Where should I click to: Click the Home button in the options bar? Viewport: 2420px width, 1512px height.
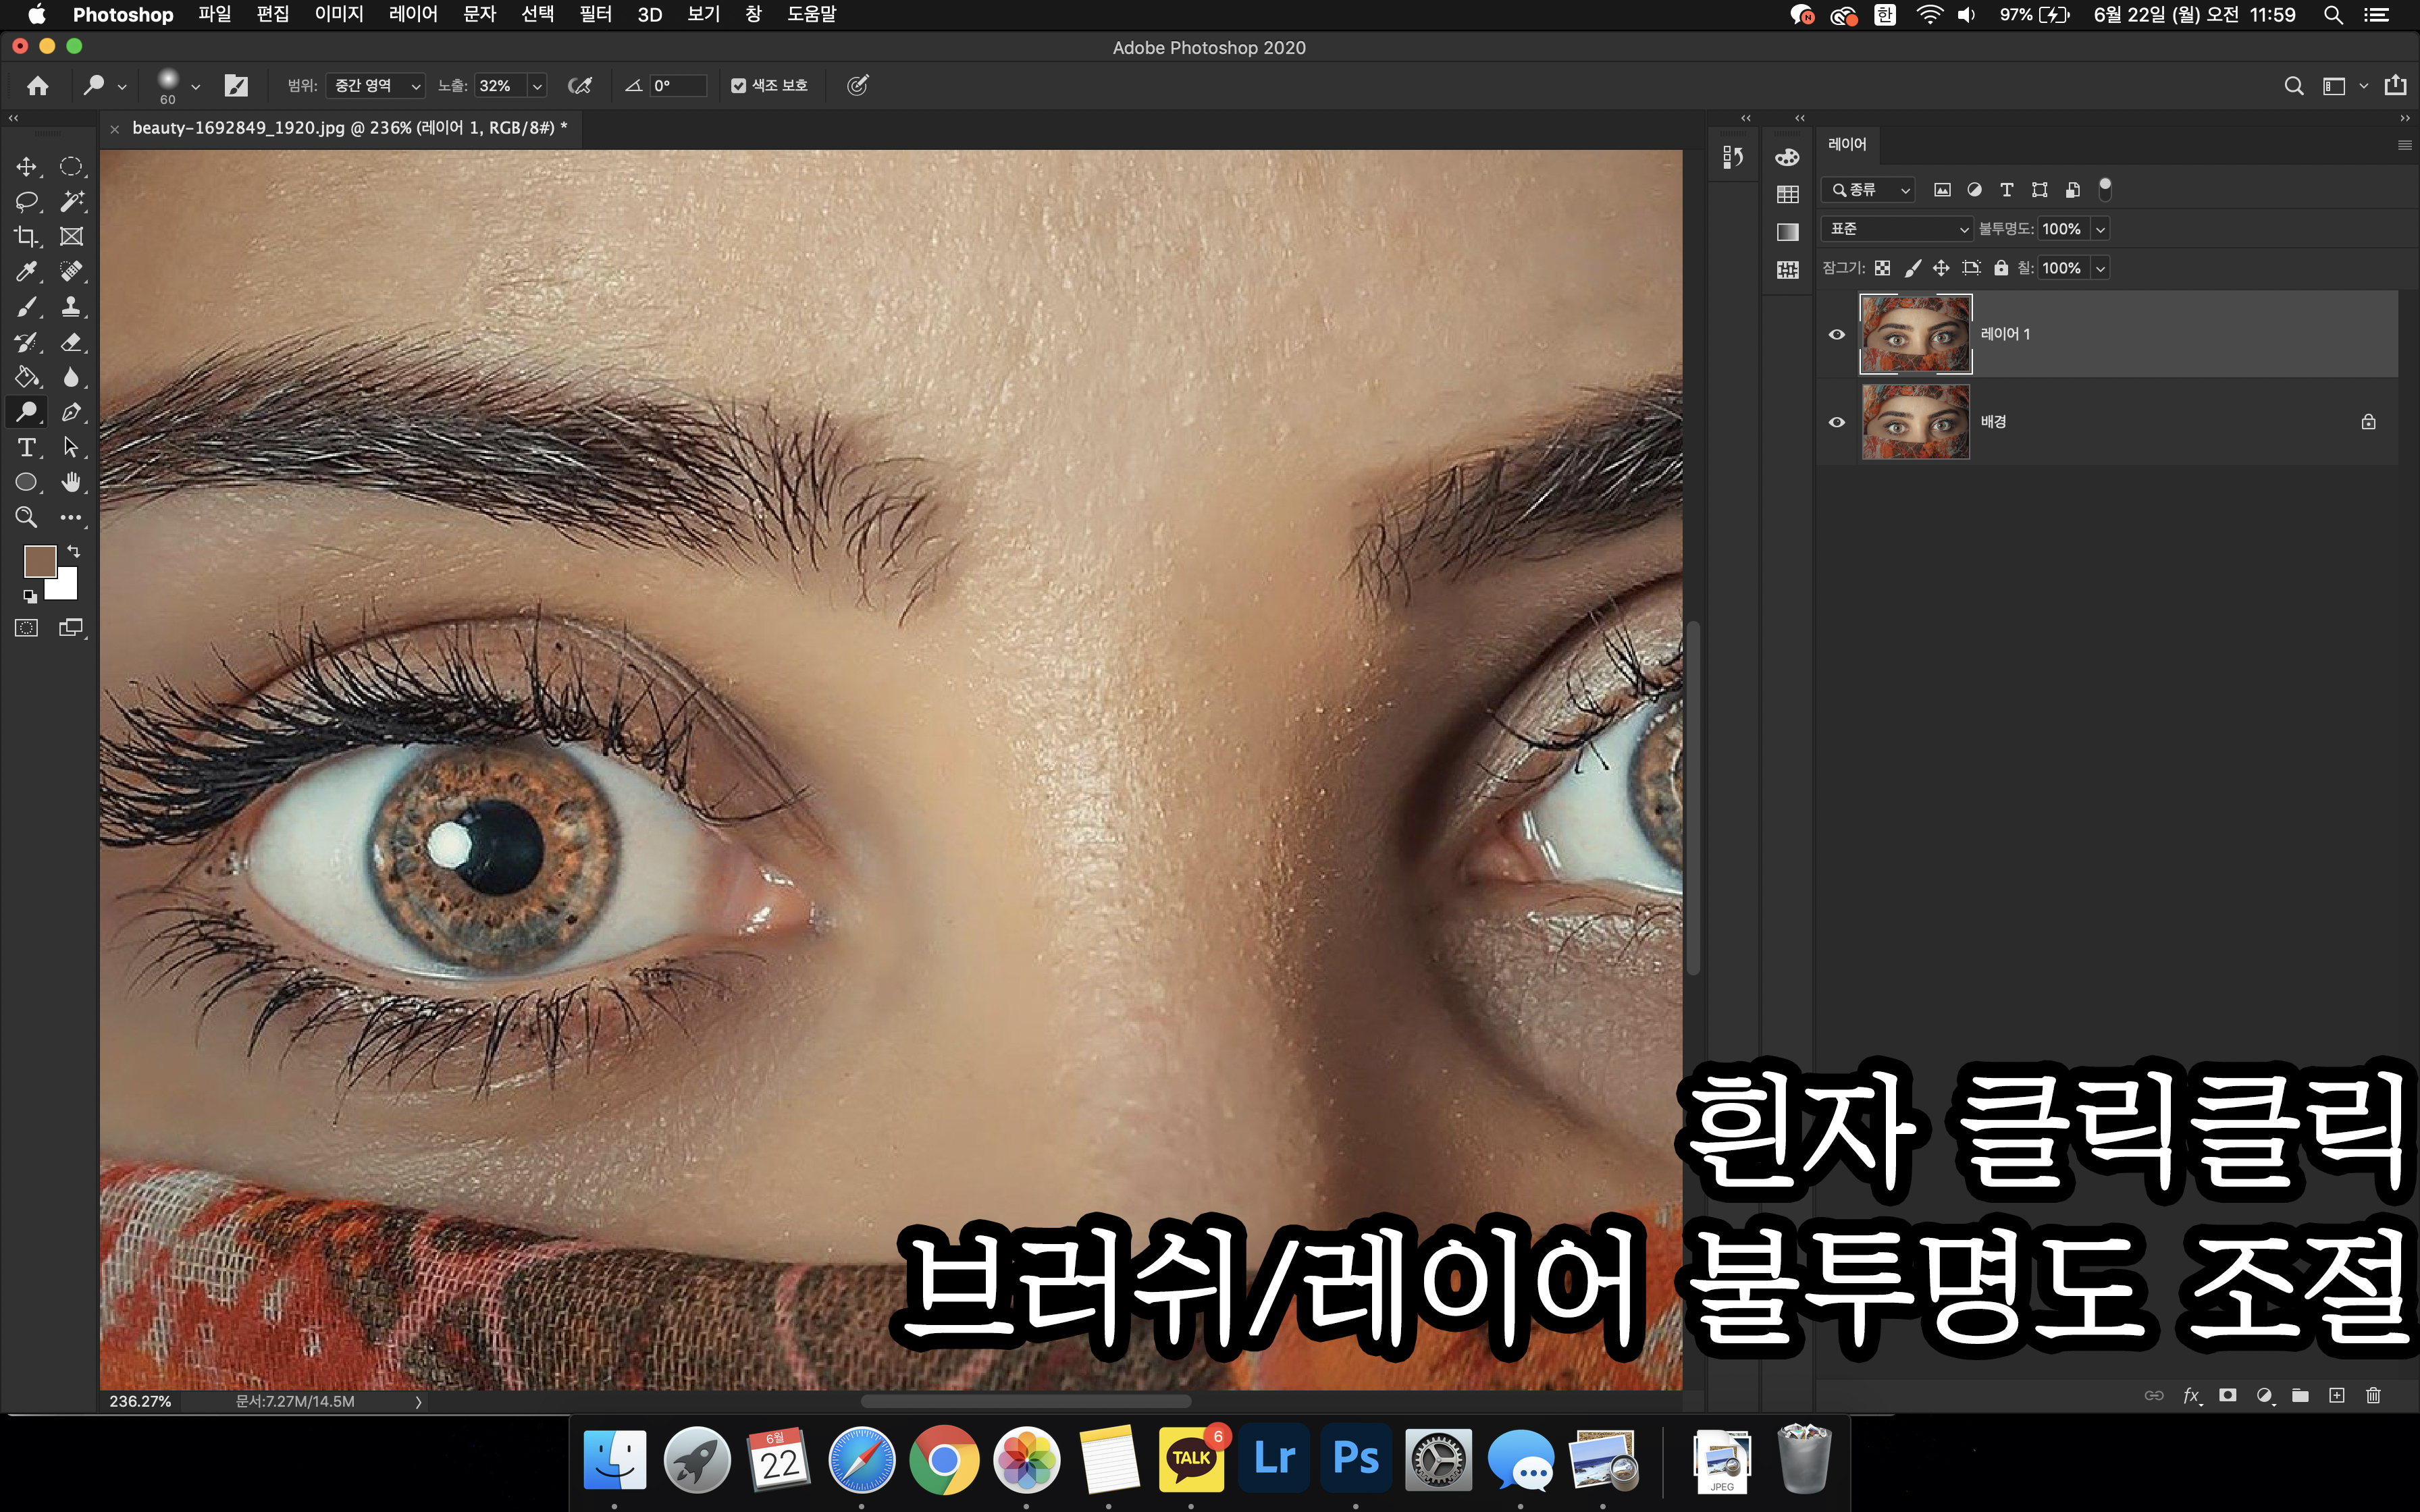(x=38, y=86)
